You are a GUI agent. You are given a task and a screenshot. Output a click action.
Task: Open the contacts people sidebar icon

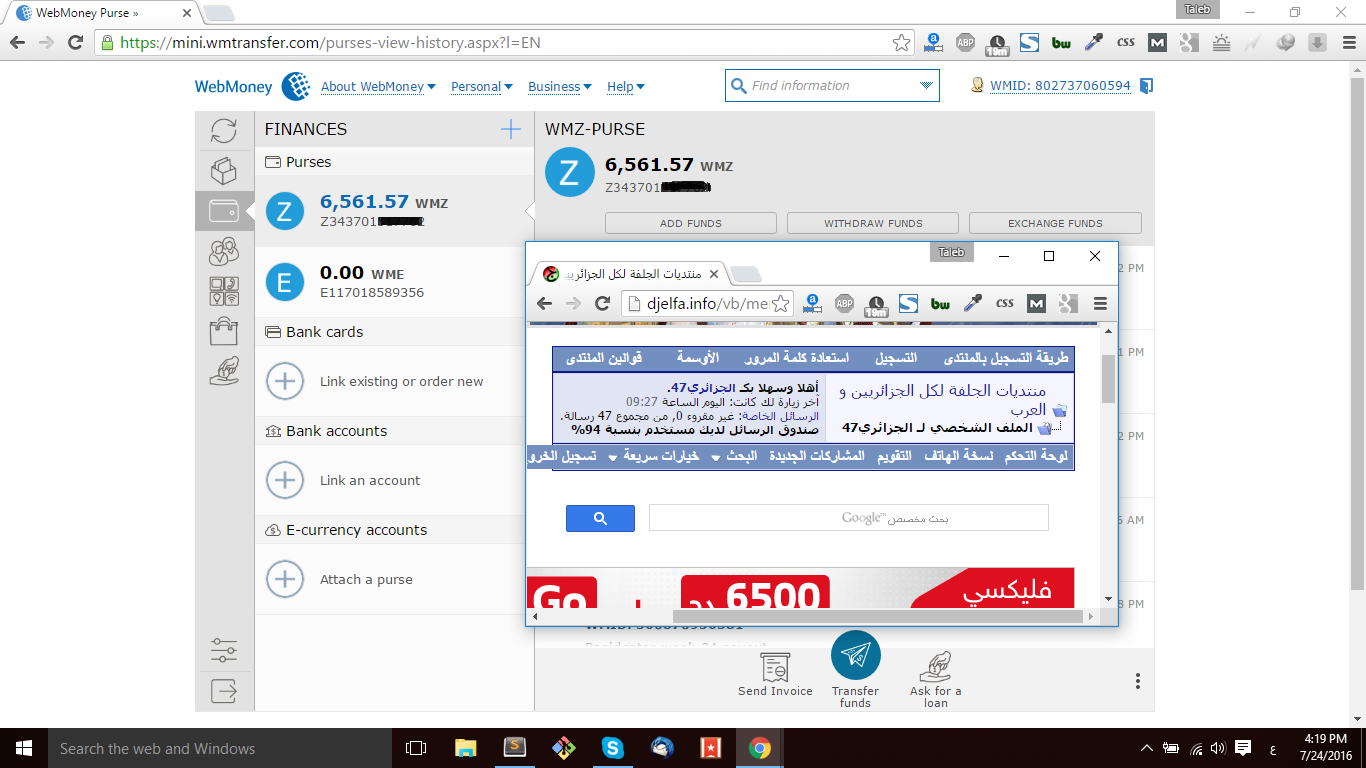[x=224, y=251]
